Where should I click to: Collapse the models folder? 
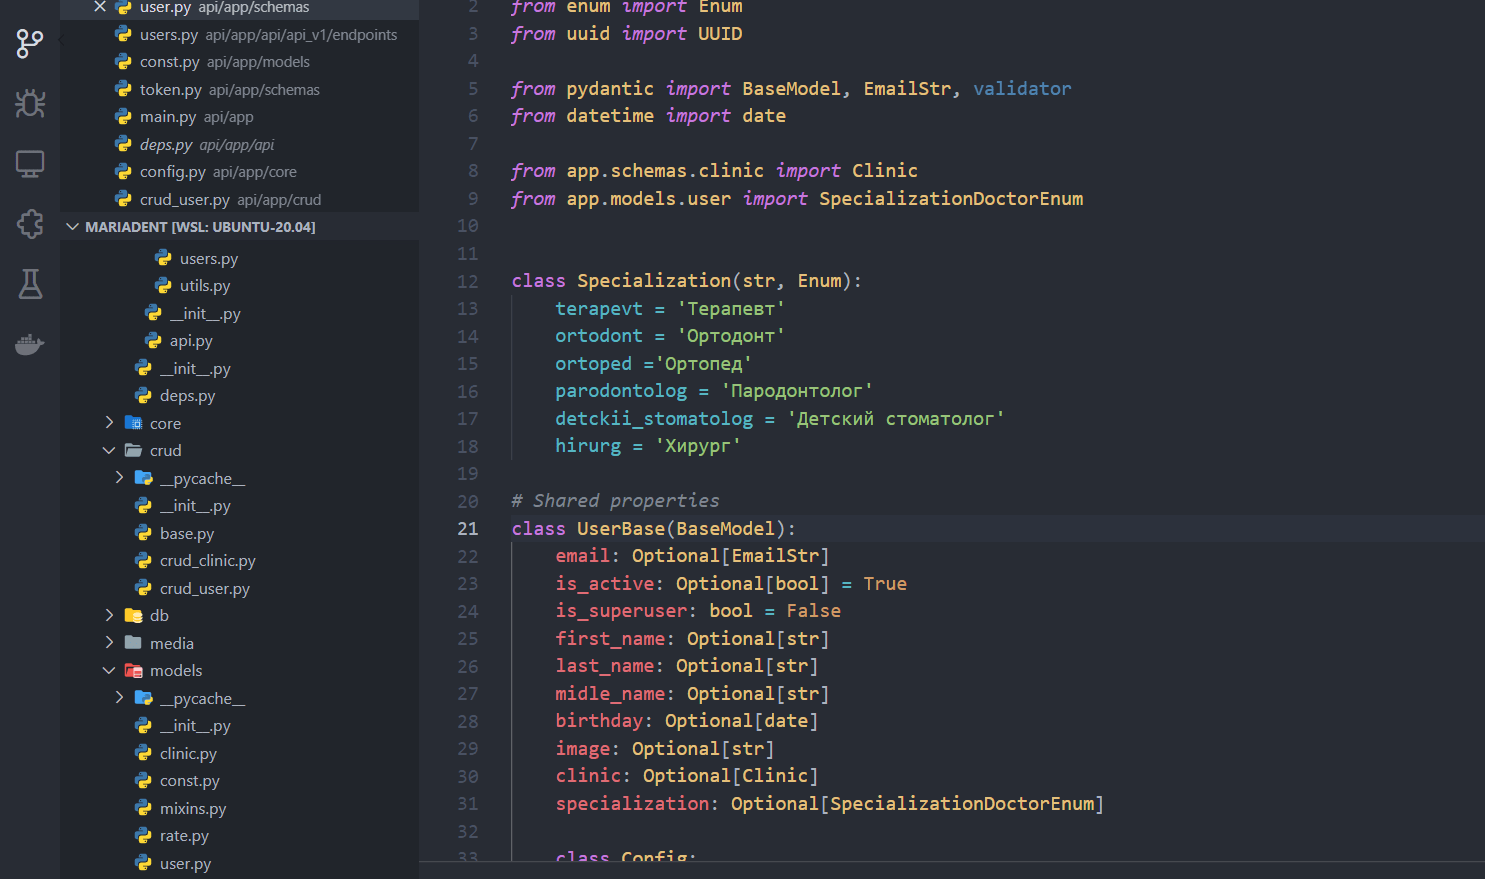tap(109, 670)
